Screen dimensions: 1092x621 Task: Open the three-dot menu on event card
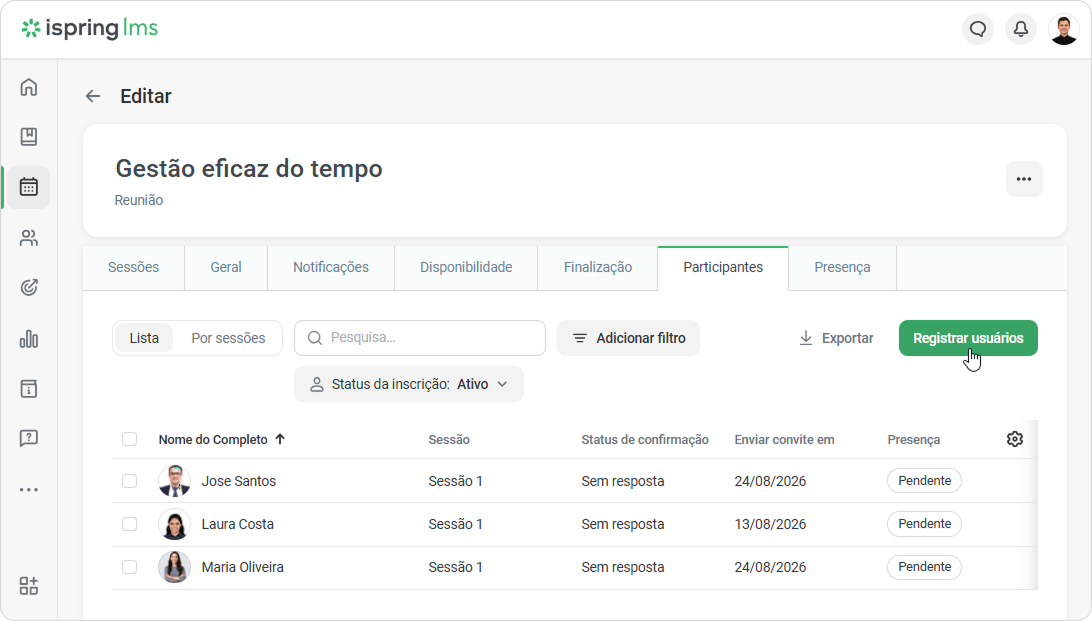[1024, 179]
